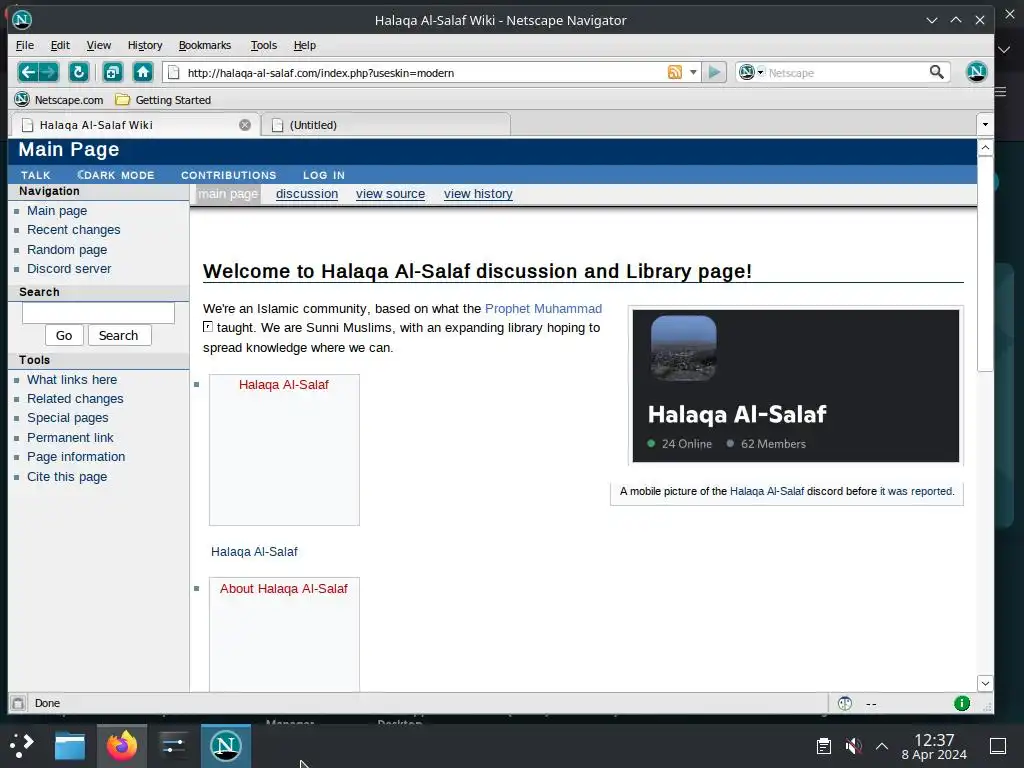Click the clock showing 12:37
1024x768 pixels.
(x=934, y=740)
